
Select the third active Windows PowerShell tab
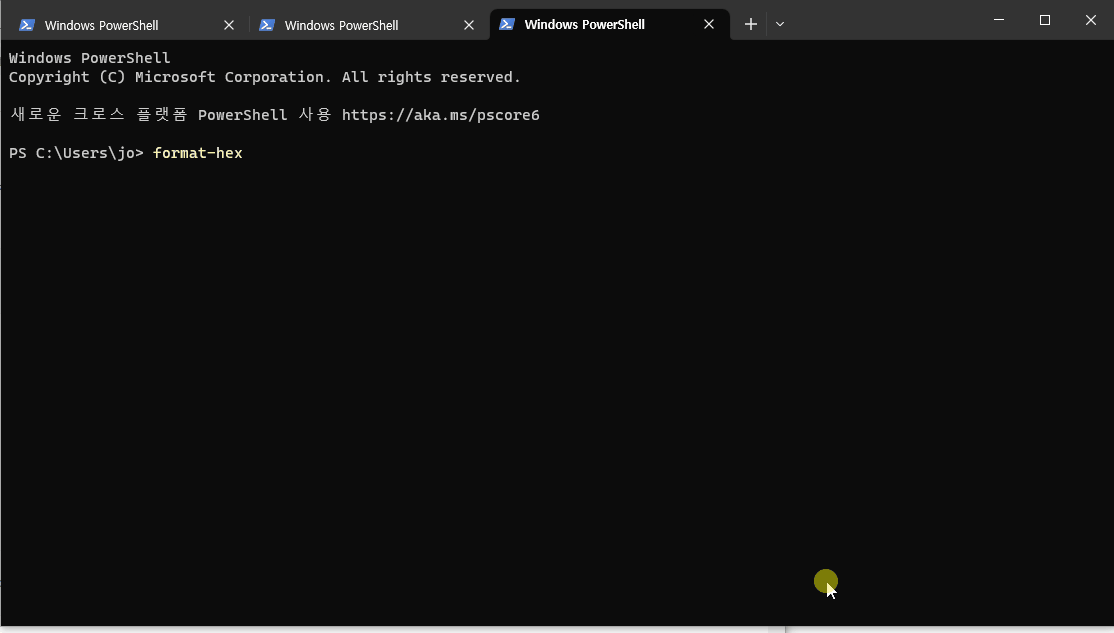[610, 24]
